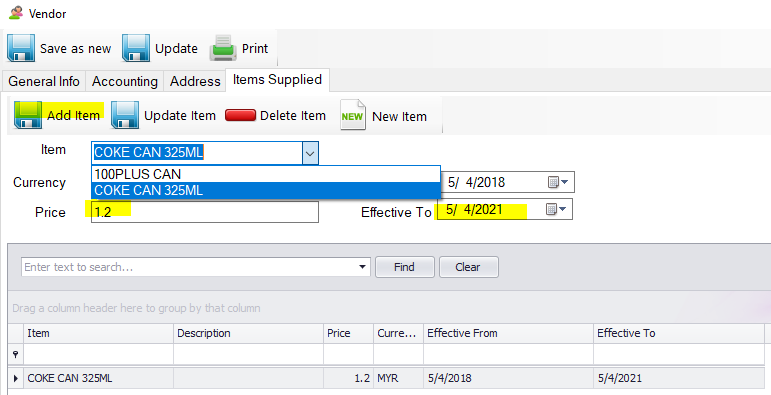Click into the Price input field
This screenshot has height=395, width=771.
(x=205, y=212)
